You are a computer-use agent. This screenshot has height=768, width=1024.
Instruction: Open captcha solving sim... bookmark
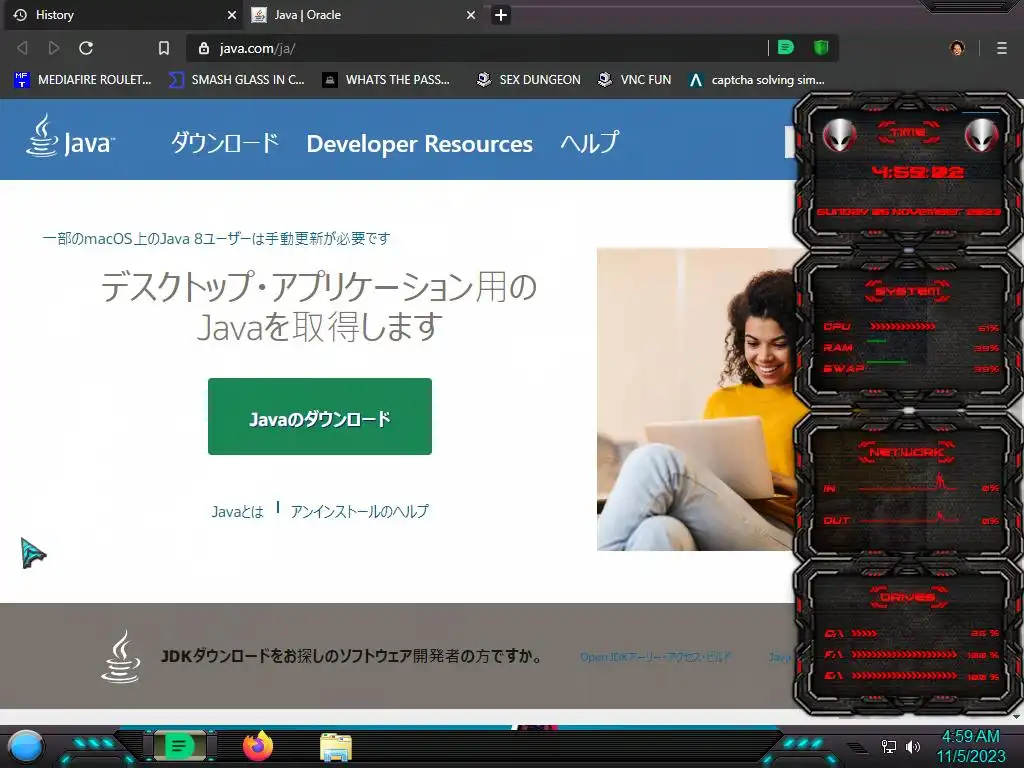pos(757,80)
